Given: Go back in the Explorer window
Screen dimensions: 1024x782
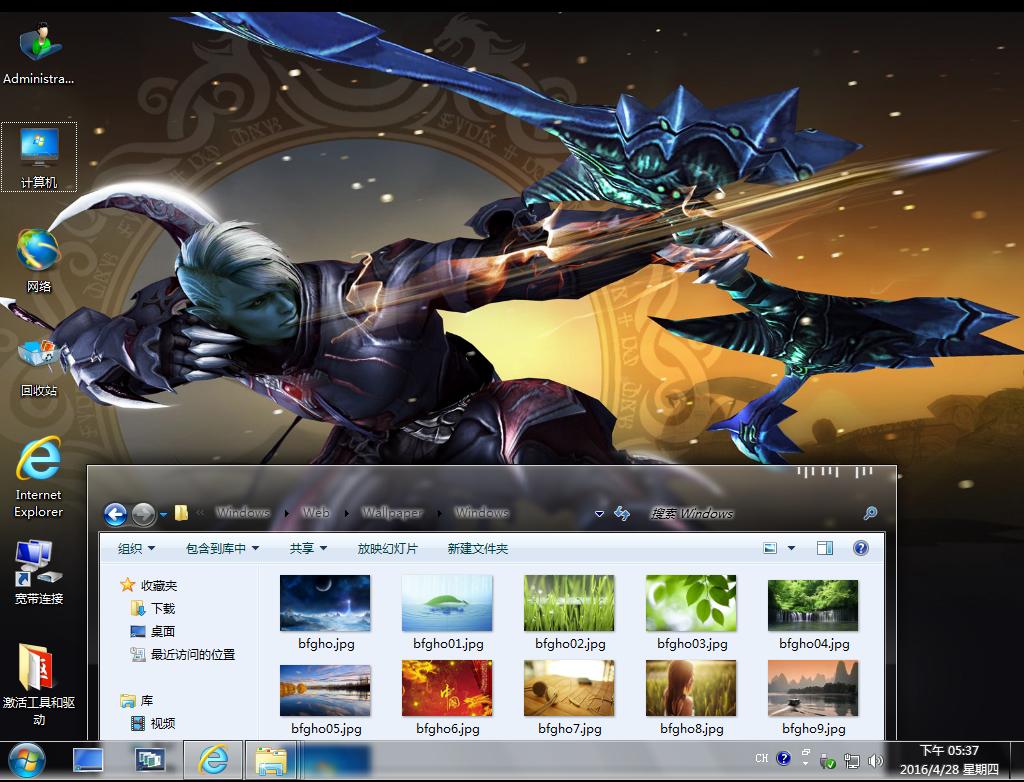Looking at the screenshot, I should [116, 514].
